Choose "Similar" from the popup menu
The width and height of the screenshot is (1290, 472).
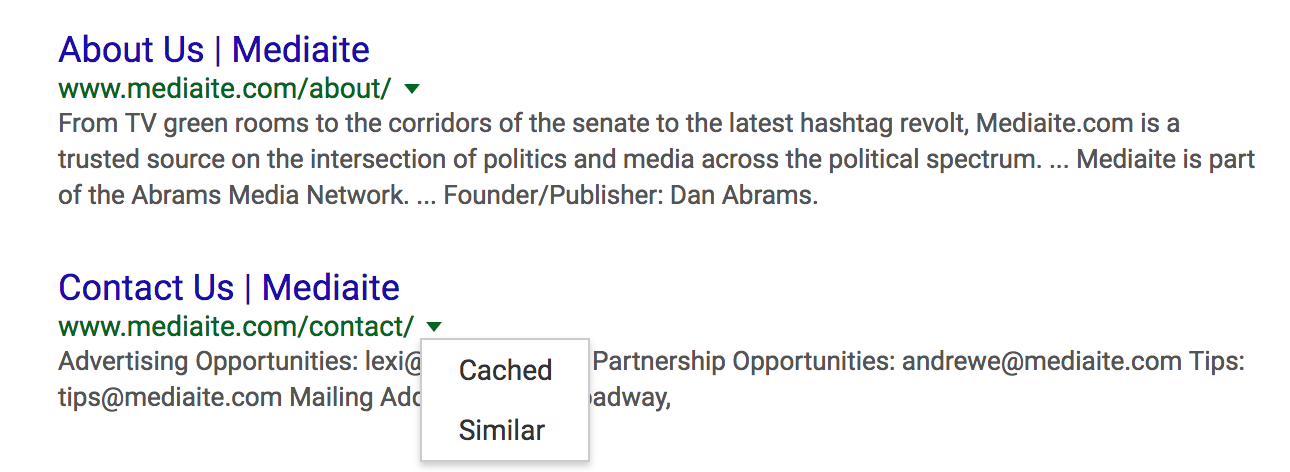coord(502,431)
